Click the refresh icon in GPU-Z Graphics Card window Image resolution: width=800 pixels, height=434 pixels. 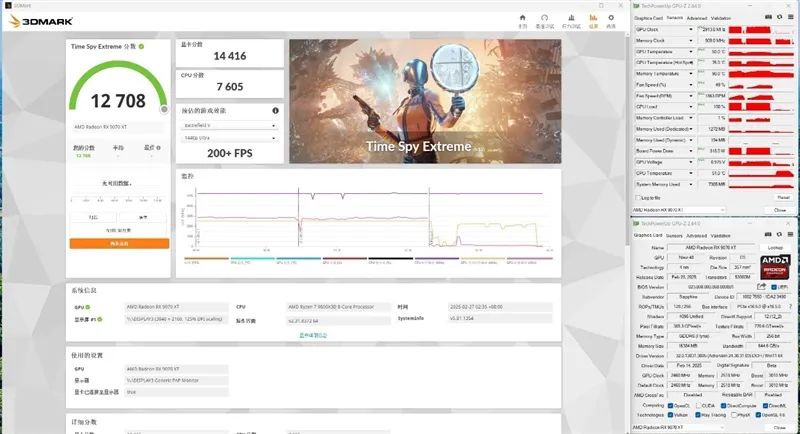779,235
